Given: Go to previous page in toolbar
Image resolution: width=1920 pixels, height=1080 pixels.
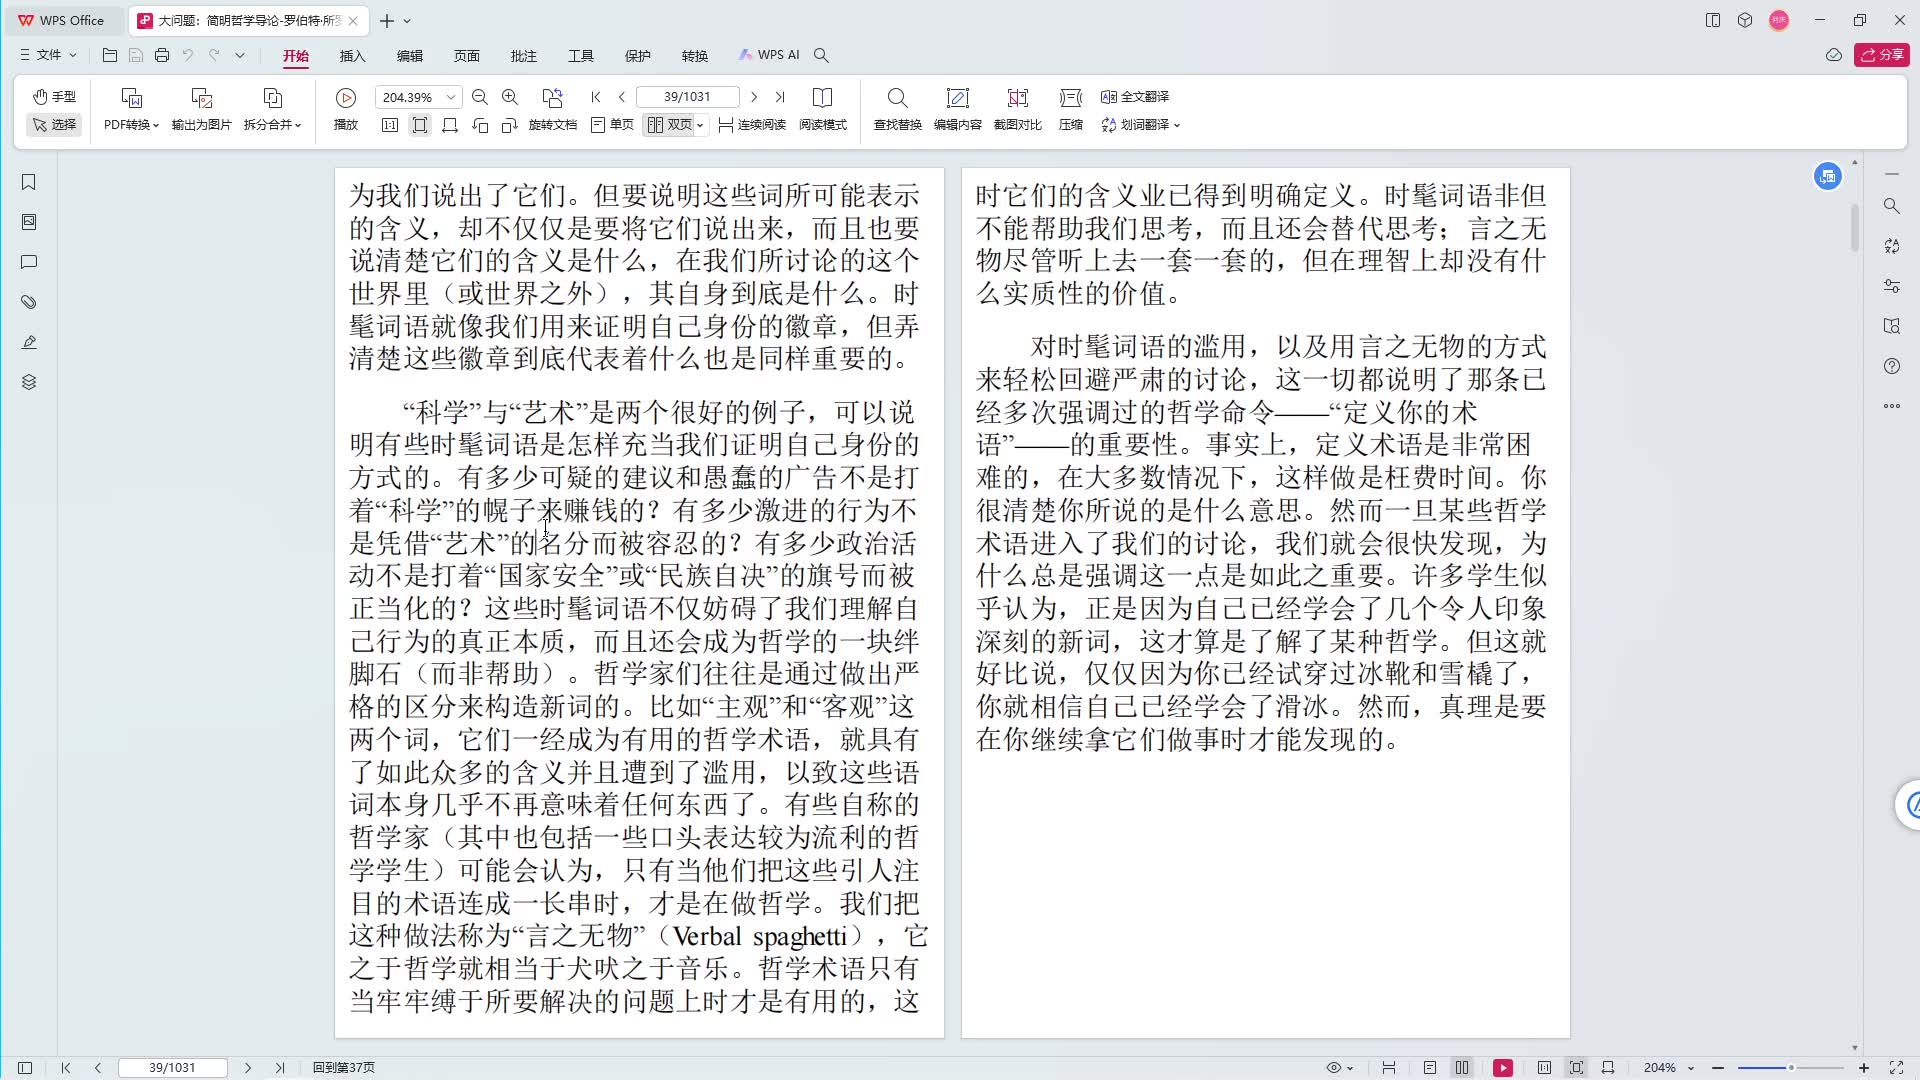Looking at the screenshot, I should pyautogui.click(x=622, y=97).
